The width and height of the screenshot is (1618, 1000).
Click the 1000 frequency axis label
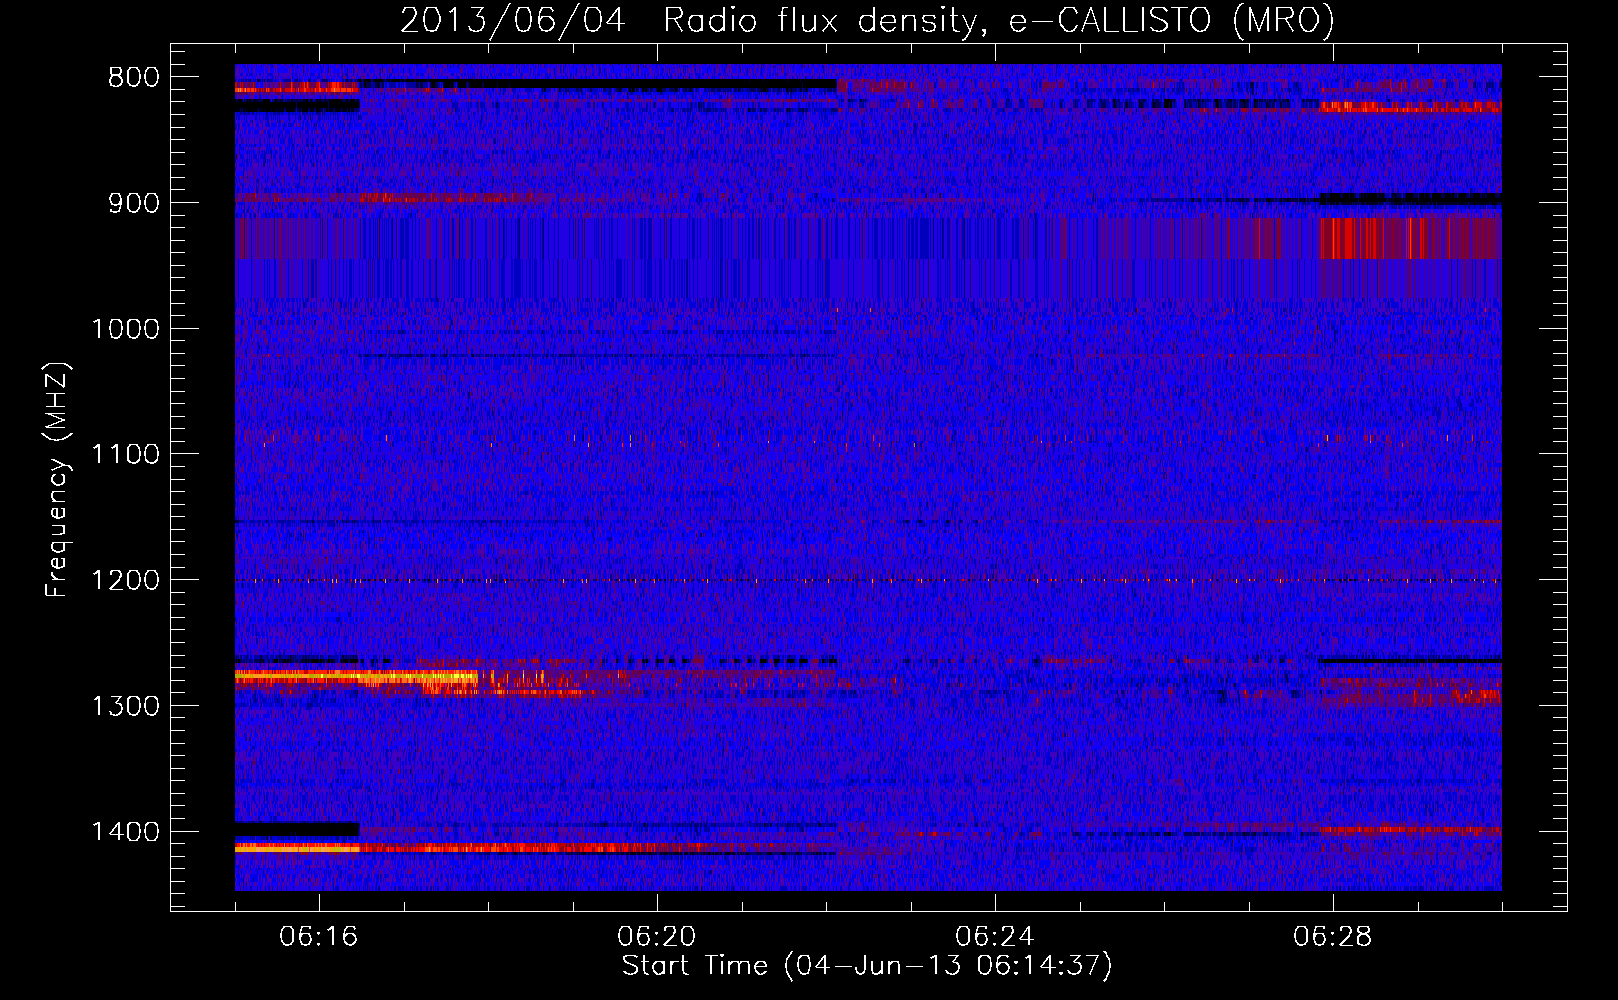[125, 330]
